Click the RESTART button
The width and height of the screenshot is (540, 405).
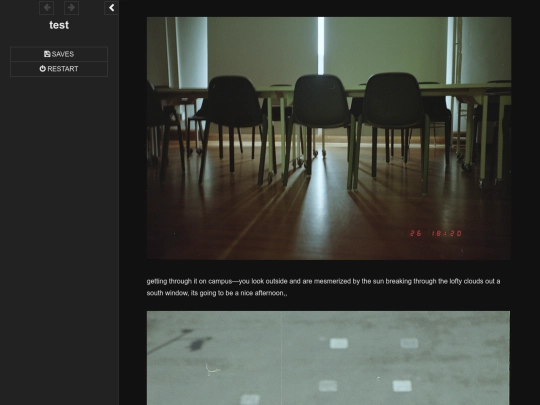[x=59, y=69]
